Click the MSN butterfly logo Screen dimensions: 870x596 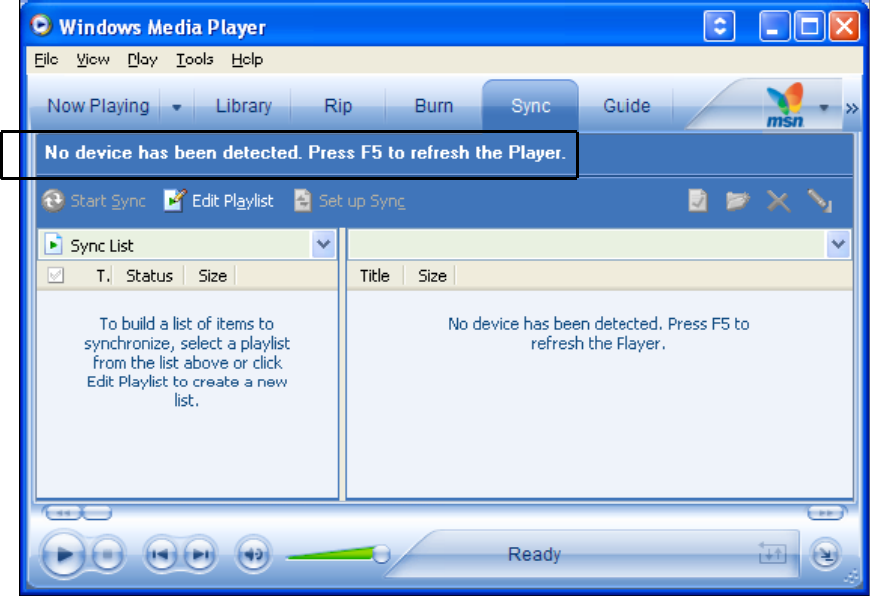pos(785,105)
